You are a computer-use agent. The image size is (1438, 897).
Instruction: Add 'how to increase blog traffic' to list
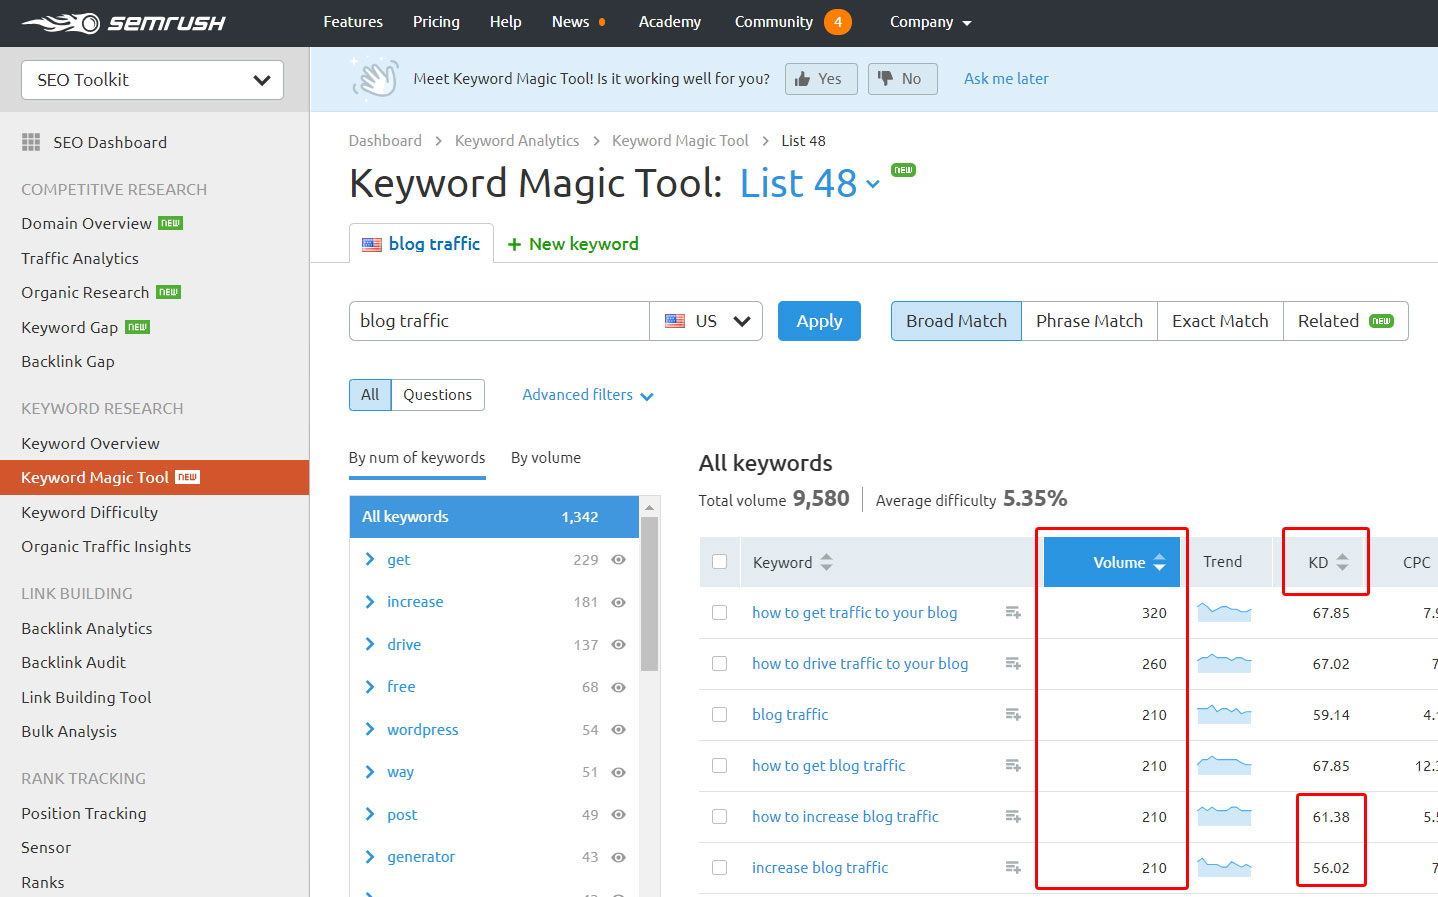(x=1013, y=816)
